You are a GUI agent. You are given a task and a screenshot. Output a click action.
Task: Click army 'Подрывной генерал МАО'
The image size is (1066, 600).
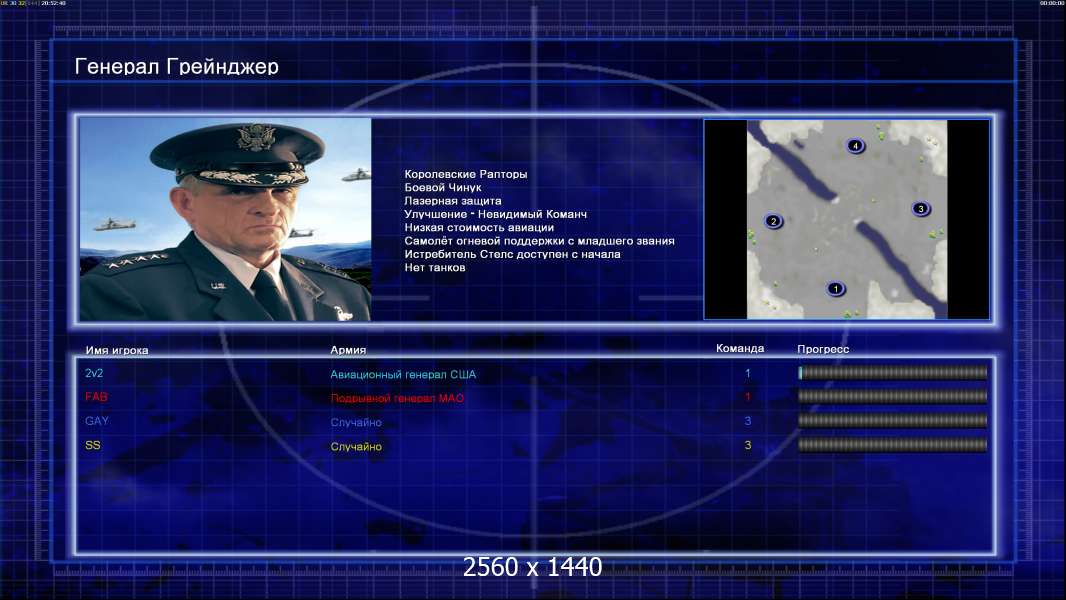click(397, 398)
